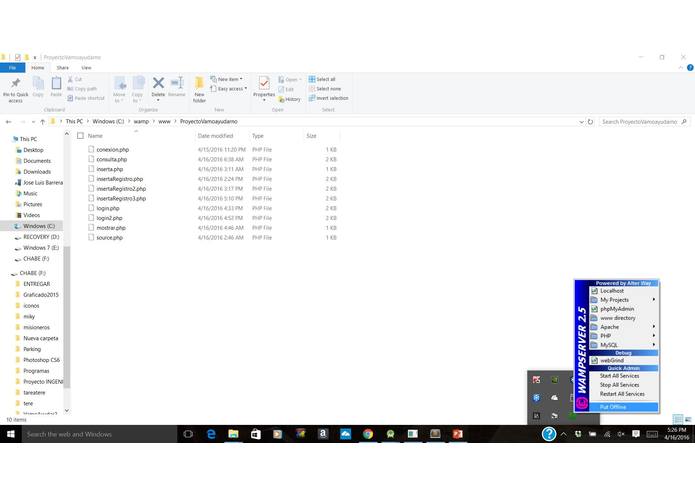Image resolution: width=695 pixels, height=494 pixels.
Task: Open the Move to dropdown
Action: click(x=119, y=90)
